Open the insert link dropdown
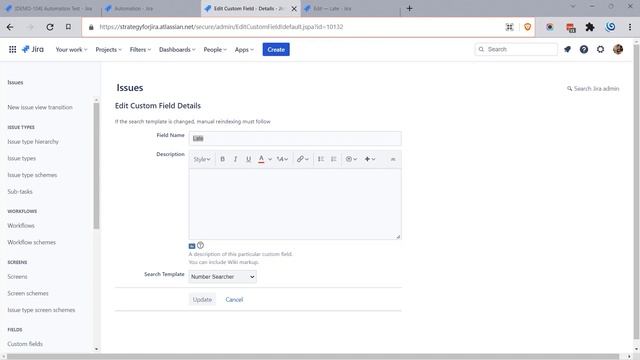This screenshot has width=640, height=360. click(x=302, y=159)
